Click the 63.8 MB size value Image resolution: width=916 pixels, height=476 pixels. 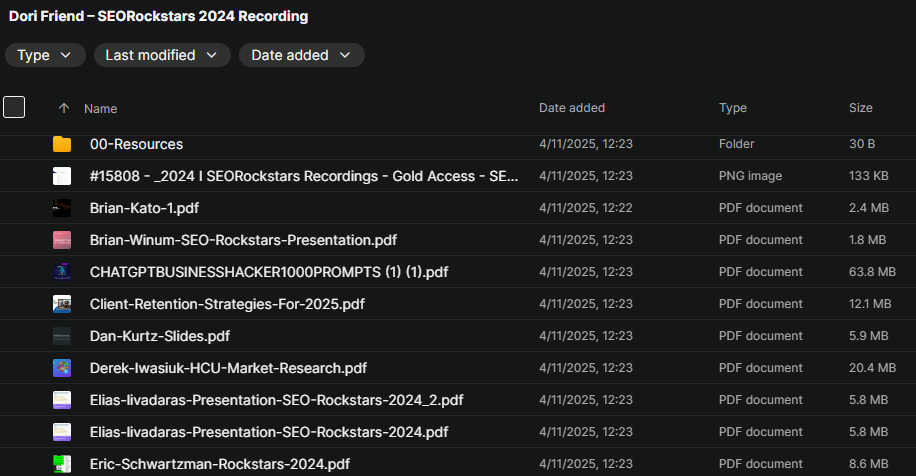tap(872, 272)
